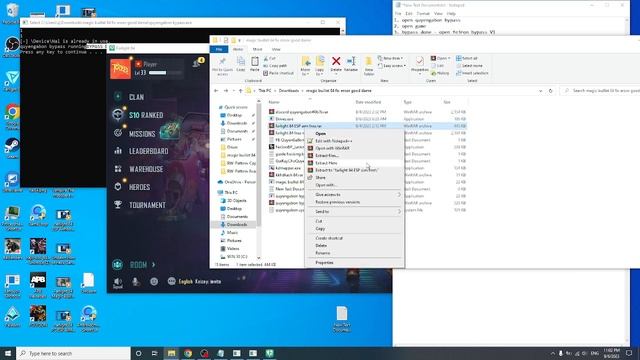
Task: Open the Easy access dropdown in the ribbon
Action: click(x=392, y=66)
